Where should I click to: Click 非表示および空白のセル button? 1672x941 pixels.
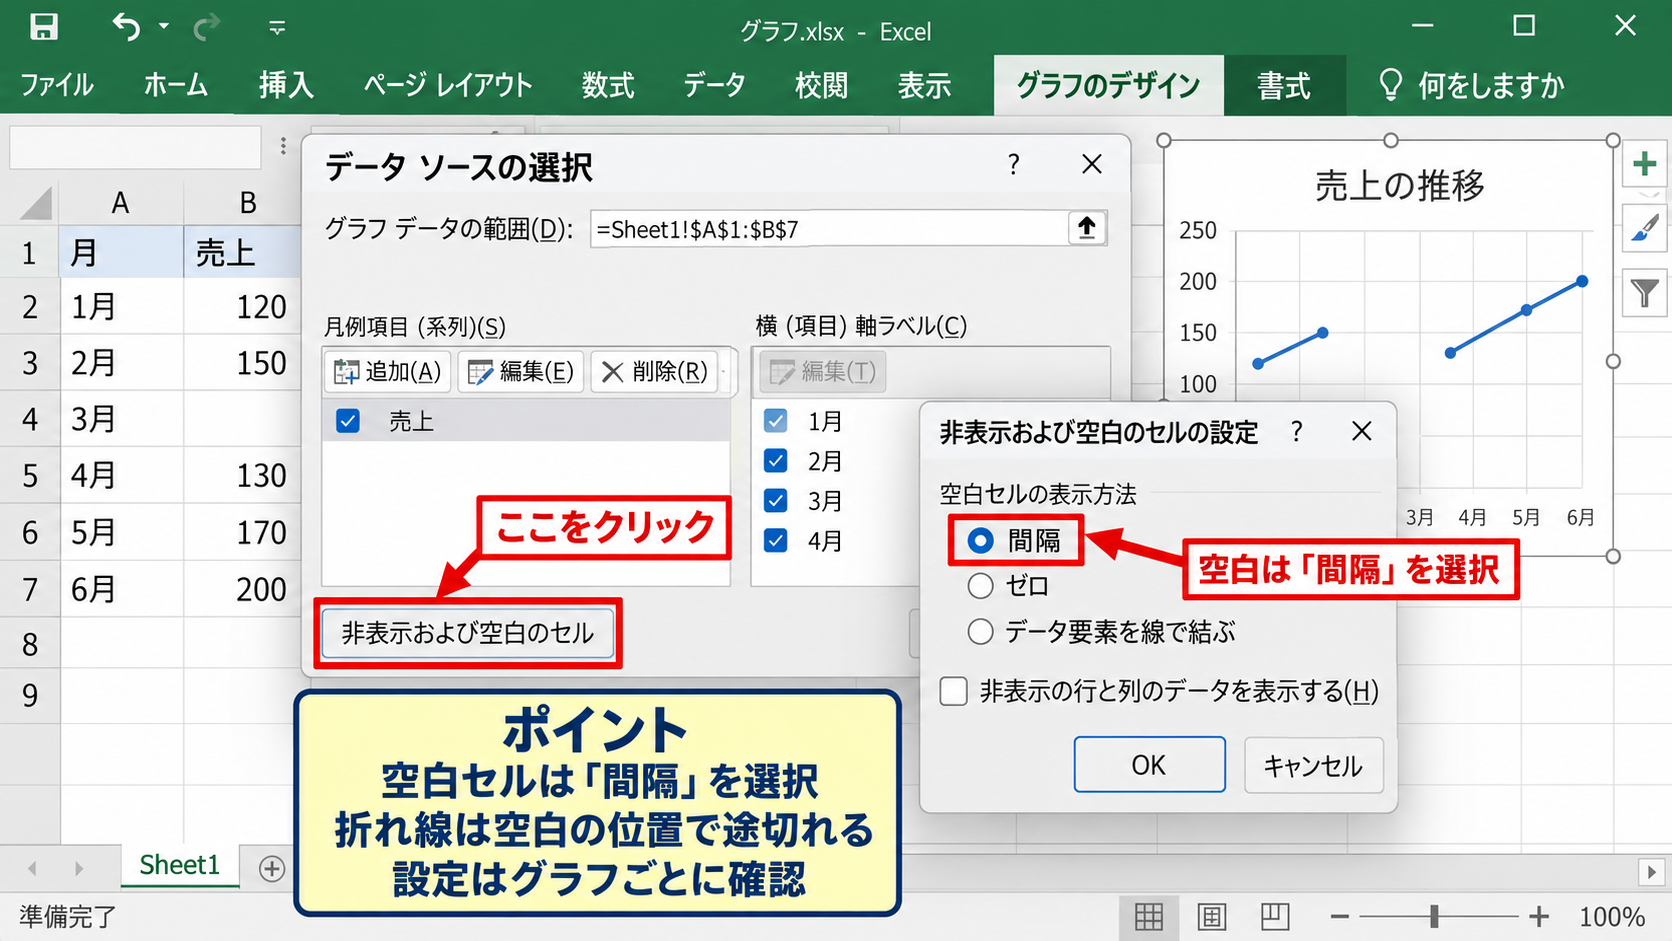(x=467, y=633)
